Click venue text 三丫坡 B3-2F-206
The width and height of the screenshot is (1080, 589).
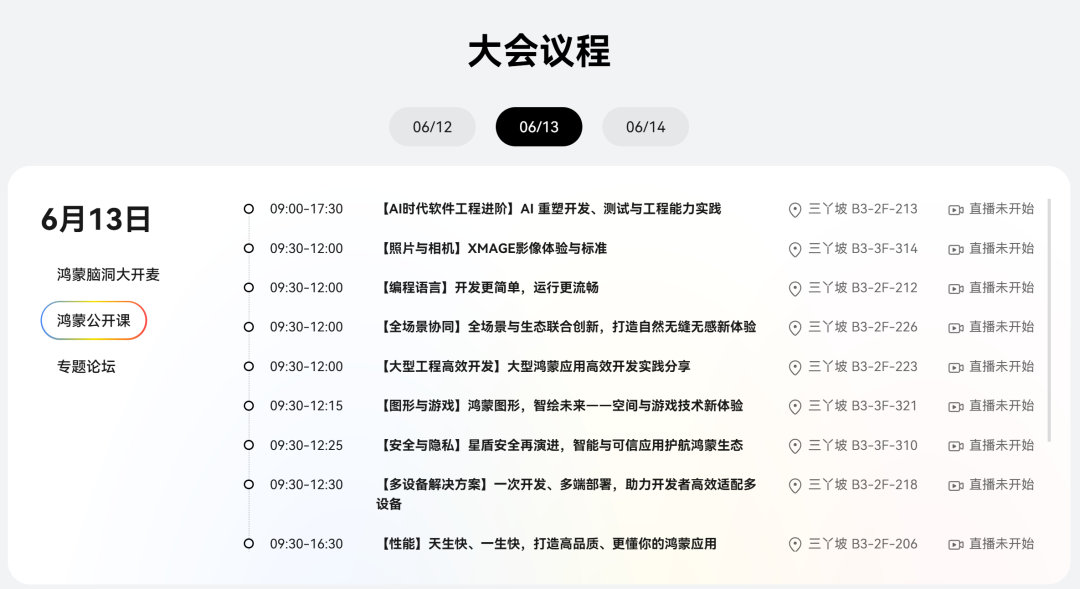point(862,544)
